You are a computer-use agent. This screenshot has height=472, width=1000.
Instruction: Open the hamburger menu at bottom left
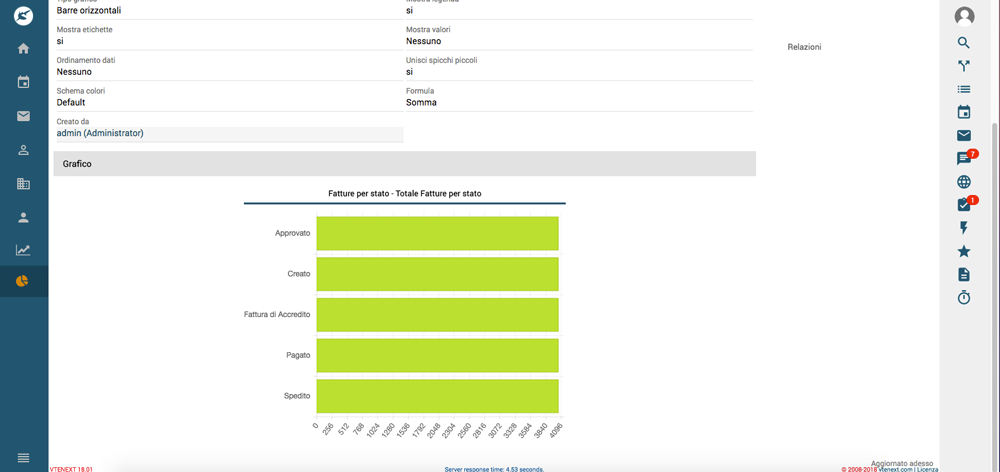pos(24,457)
